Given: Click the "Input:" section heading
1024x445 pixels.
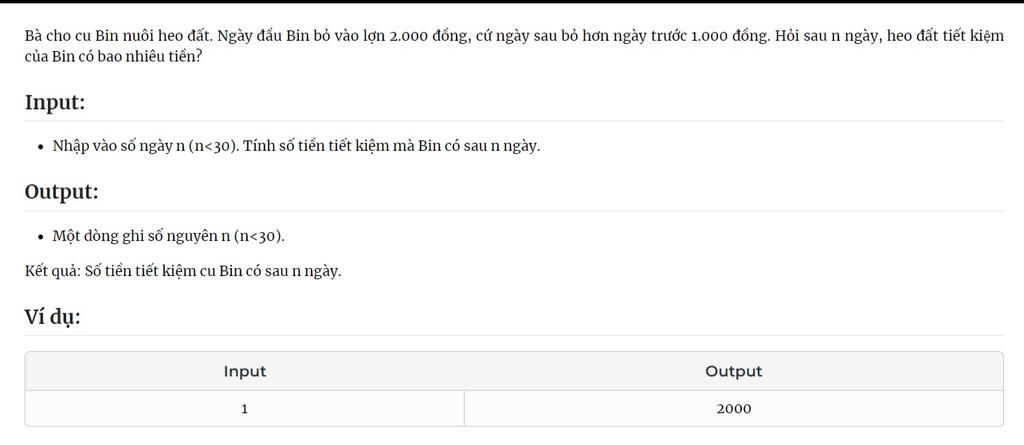Looking at the screenshot, I should (x=55, y=102).
